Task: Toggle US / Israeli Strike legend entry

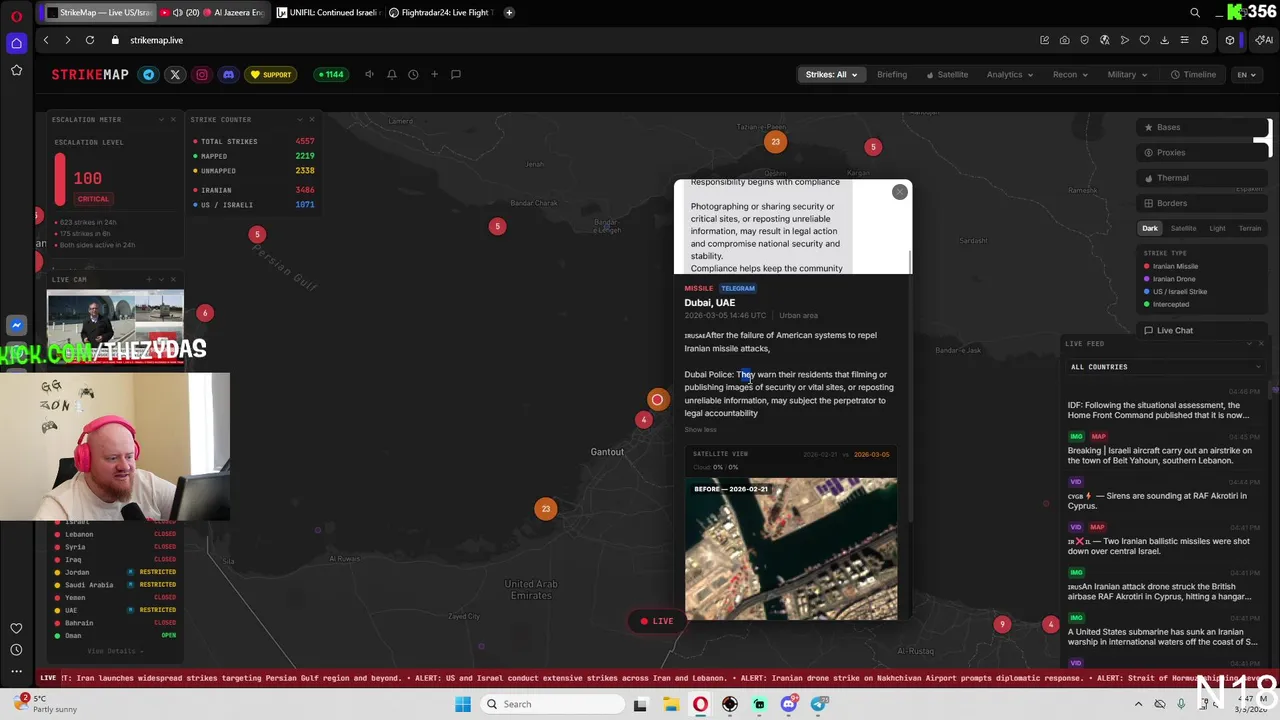Action: 1175,291
